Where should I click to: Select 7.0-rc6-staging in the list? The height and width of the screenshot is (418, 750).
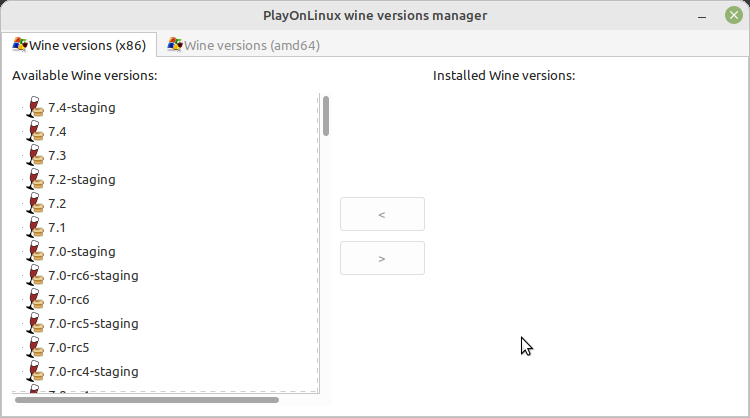(x=93, y=275)
